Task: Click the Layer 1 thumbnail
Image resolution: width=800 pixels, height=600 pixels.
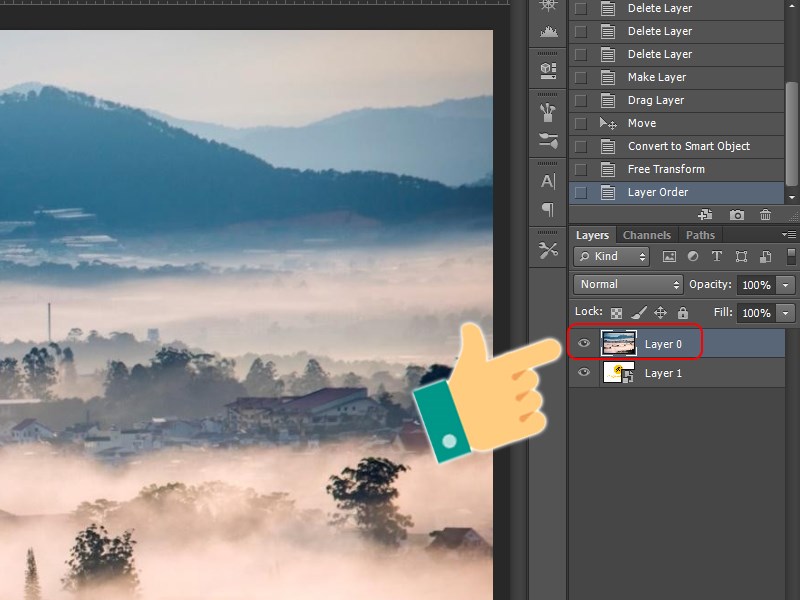Action: point(618,373)
